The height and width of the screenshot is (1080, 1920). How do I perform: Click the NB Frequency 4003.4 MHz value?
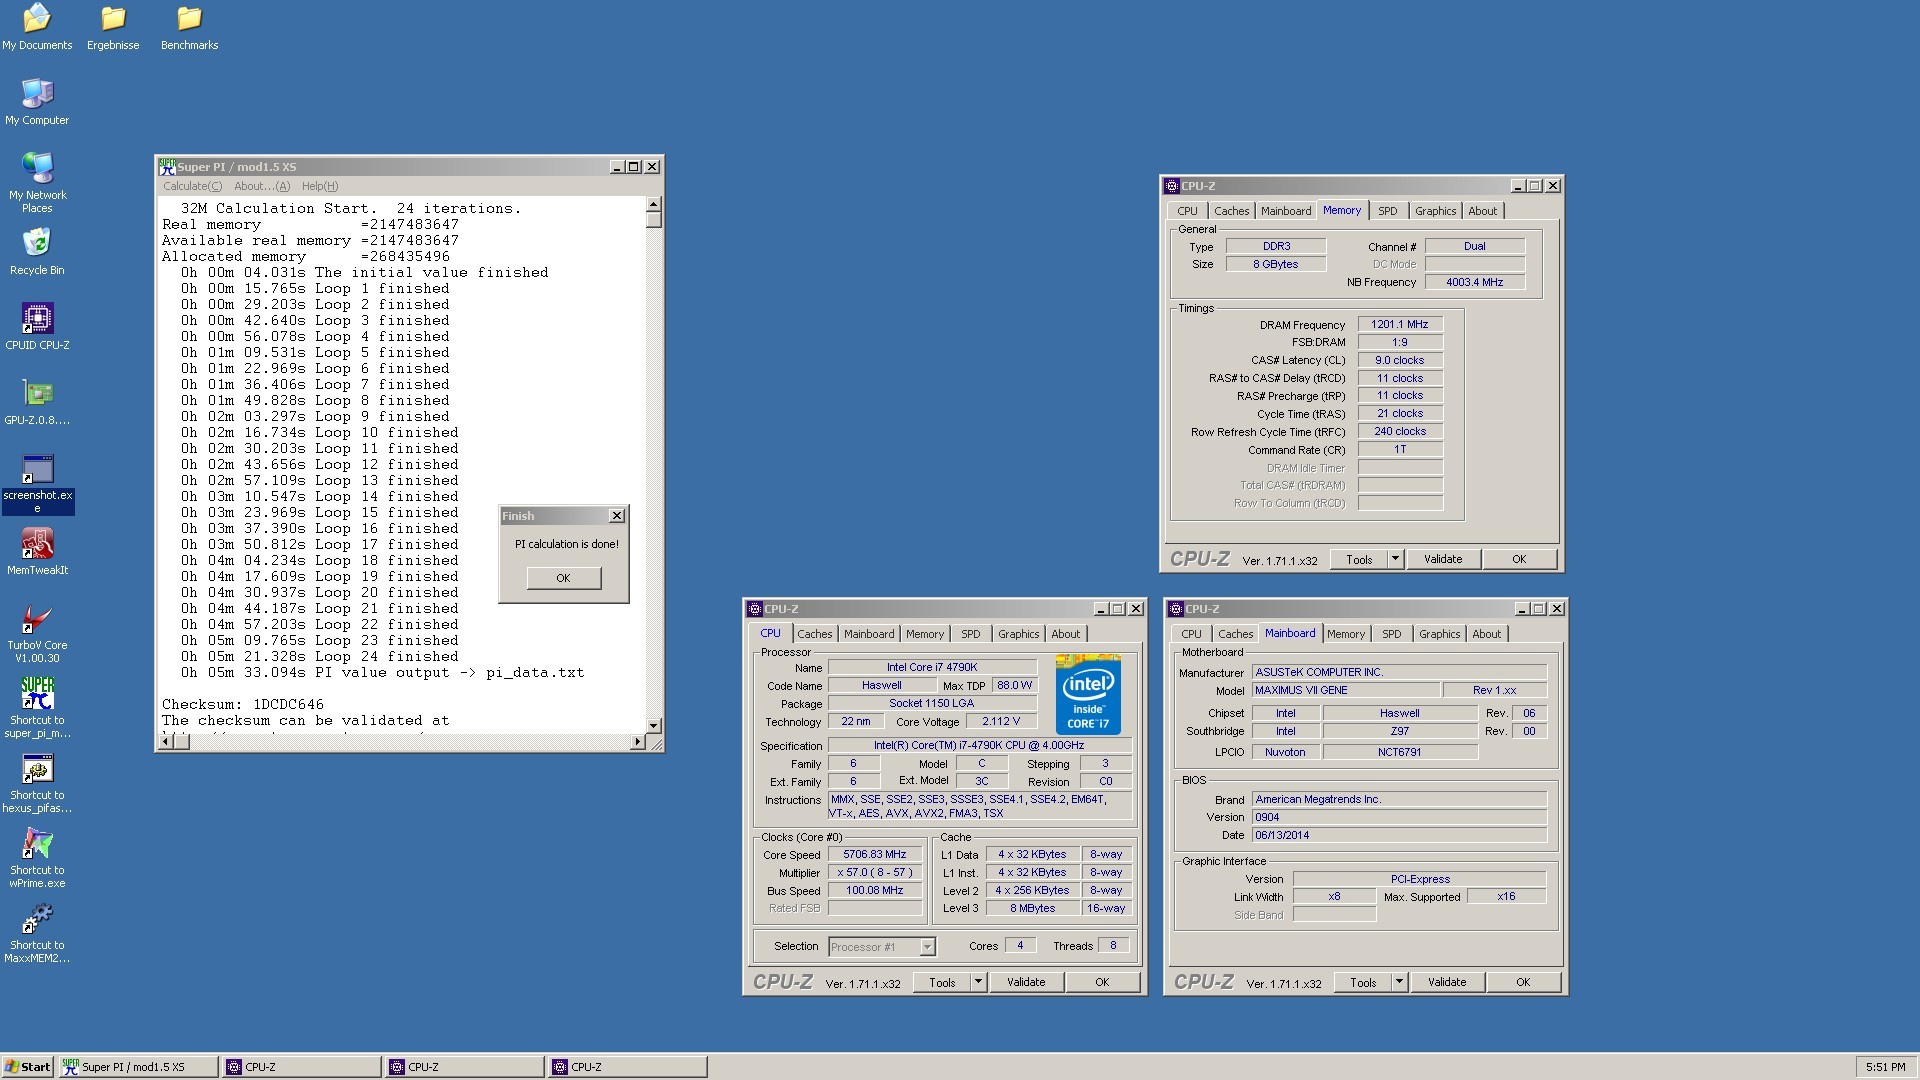(1475, 282)
